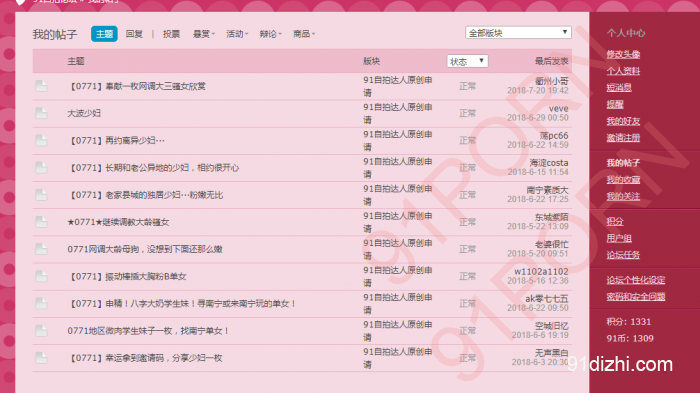Click last poster name 落pc66

pyautogui.click(x=554, y=135)
